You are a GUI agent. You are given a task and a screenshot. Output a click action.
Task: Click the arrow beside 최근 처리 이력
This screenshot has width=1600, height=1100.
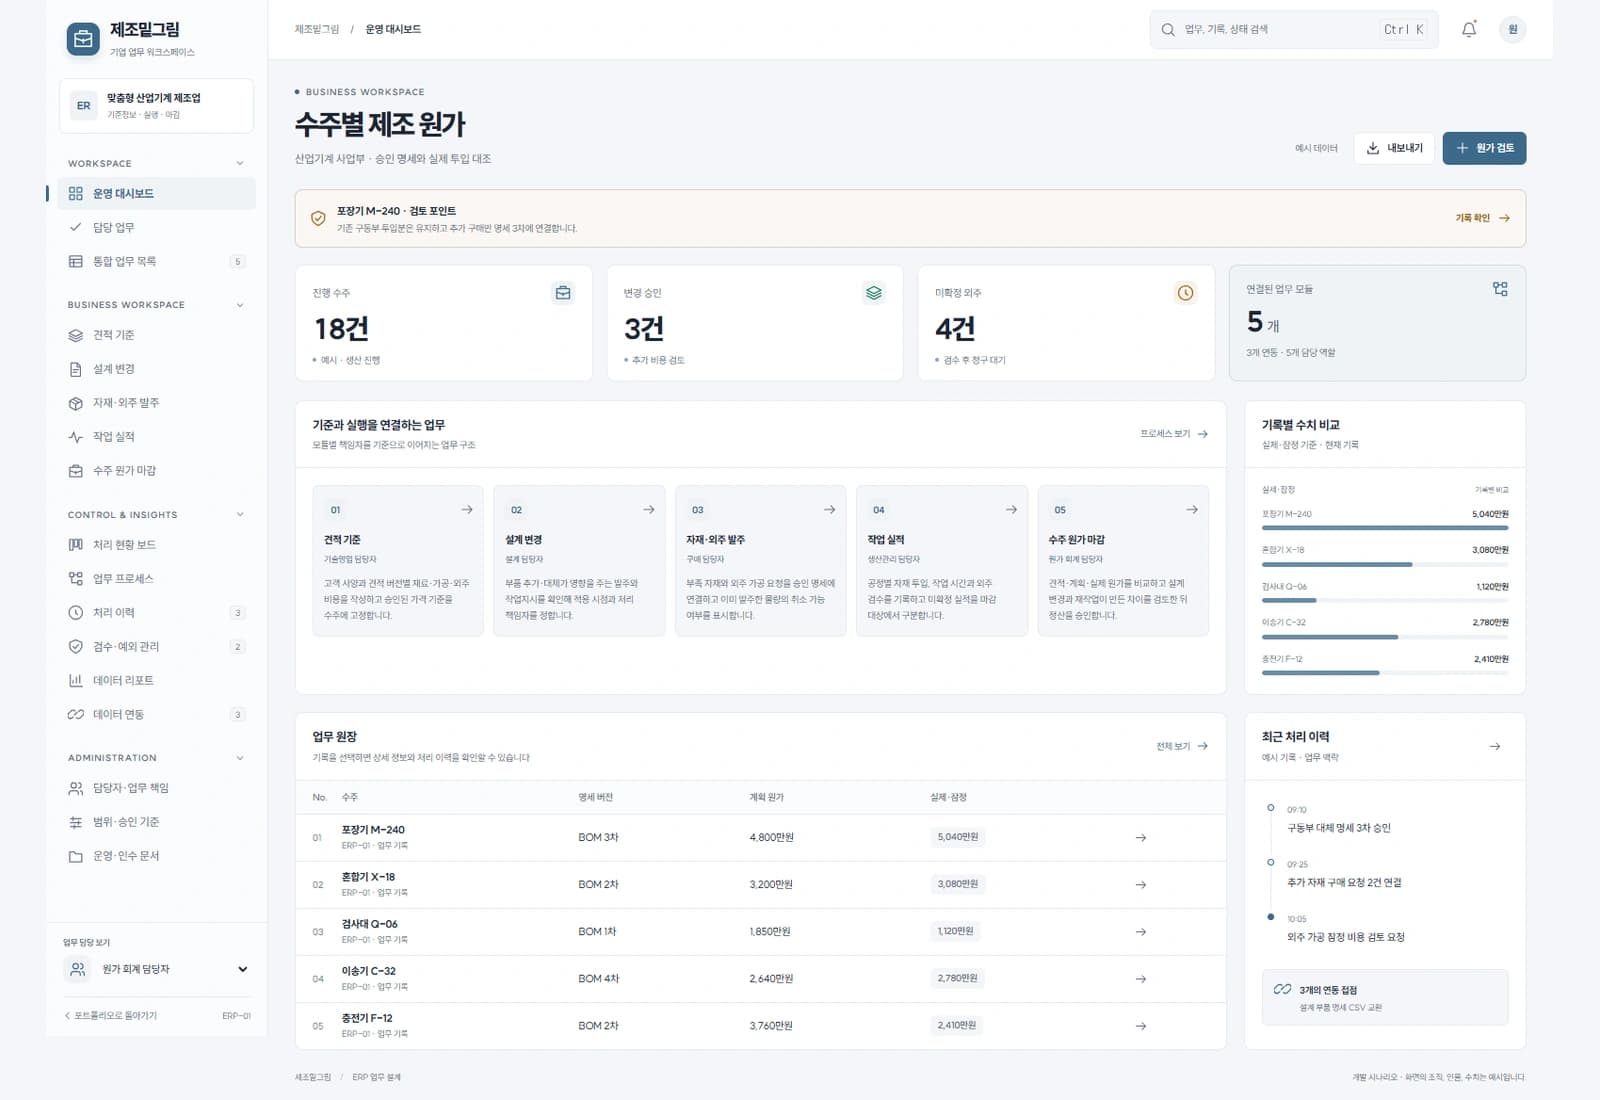tap(1495, 747)
